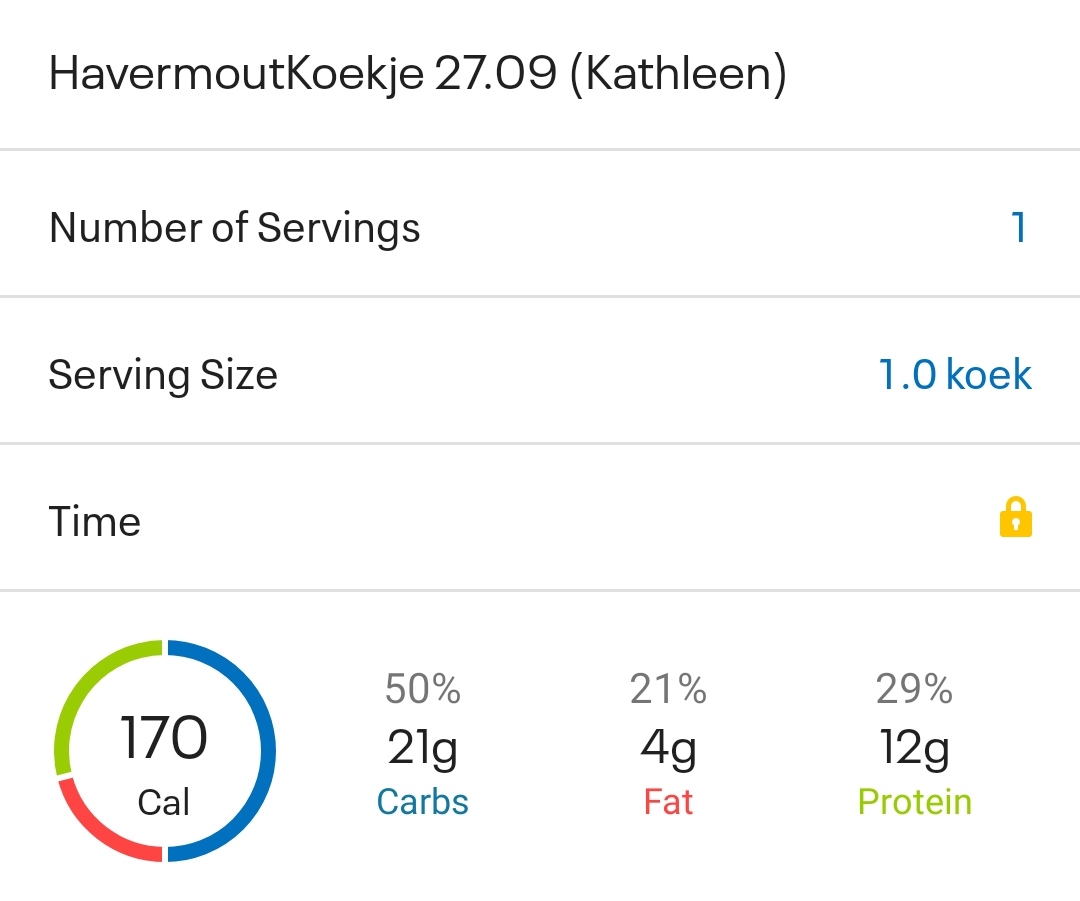The height and width of the screenshot is (901, 1080).
Task: Click the 50% carbs percentage
Action: (x=422, y=689)
